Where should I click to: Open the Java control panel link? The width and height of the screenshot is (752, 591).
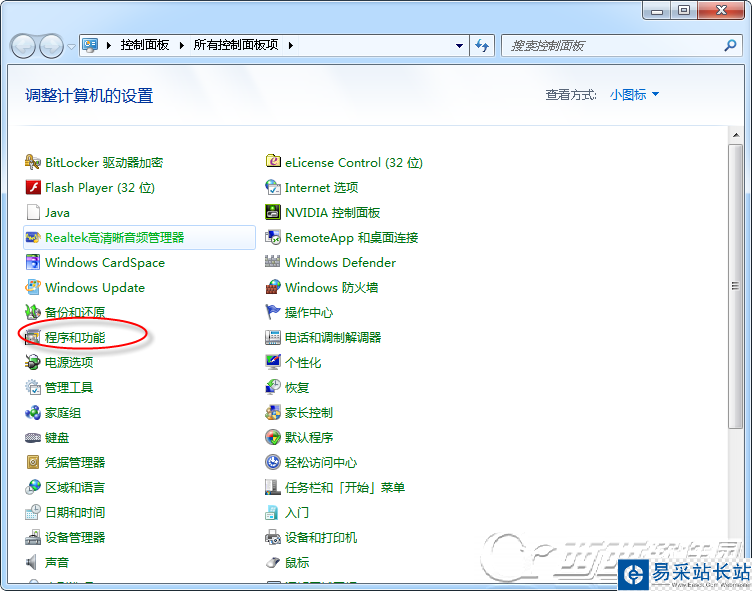(x=57, y=213)
